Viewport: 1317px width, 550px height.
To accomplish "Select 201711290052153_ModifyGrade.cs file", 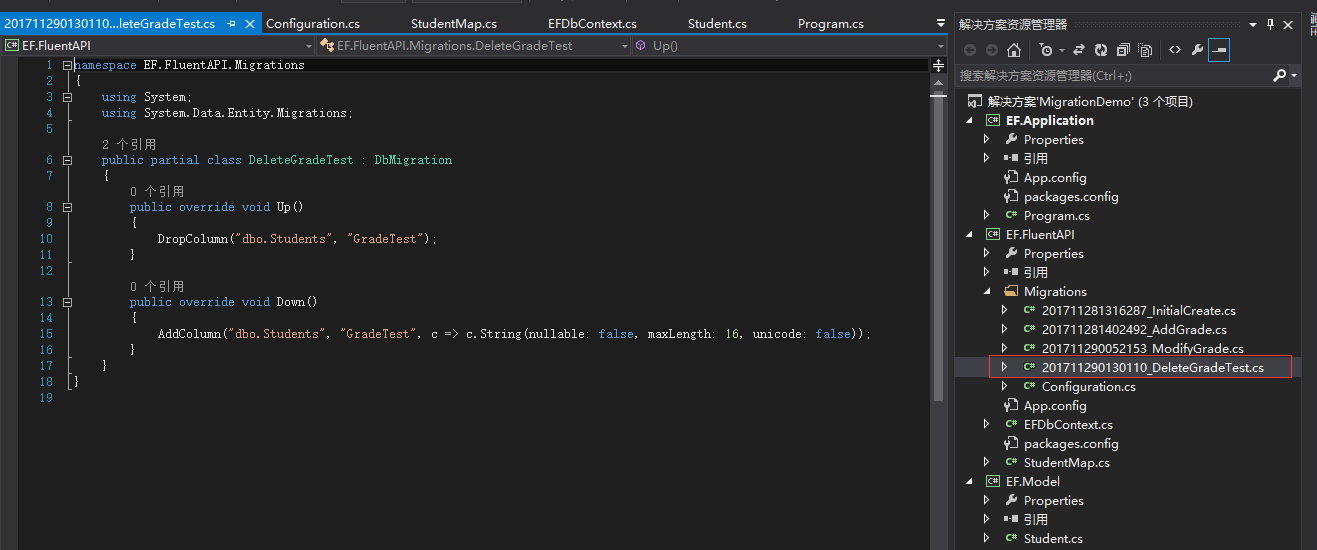I will (1142, 349).
